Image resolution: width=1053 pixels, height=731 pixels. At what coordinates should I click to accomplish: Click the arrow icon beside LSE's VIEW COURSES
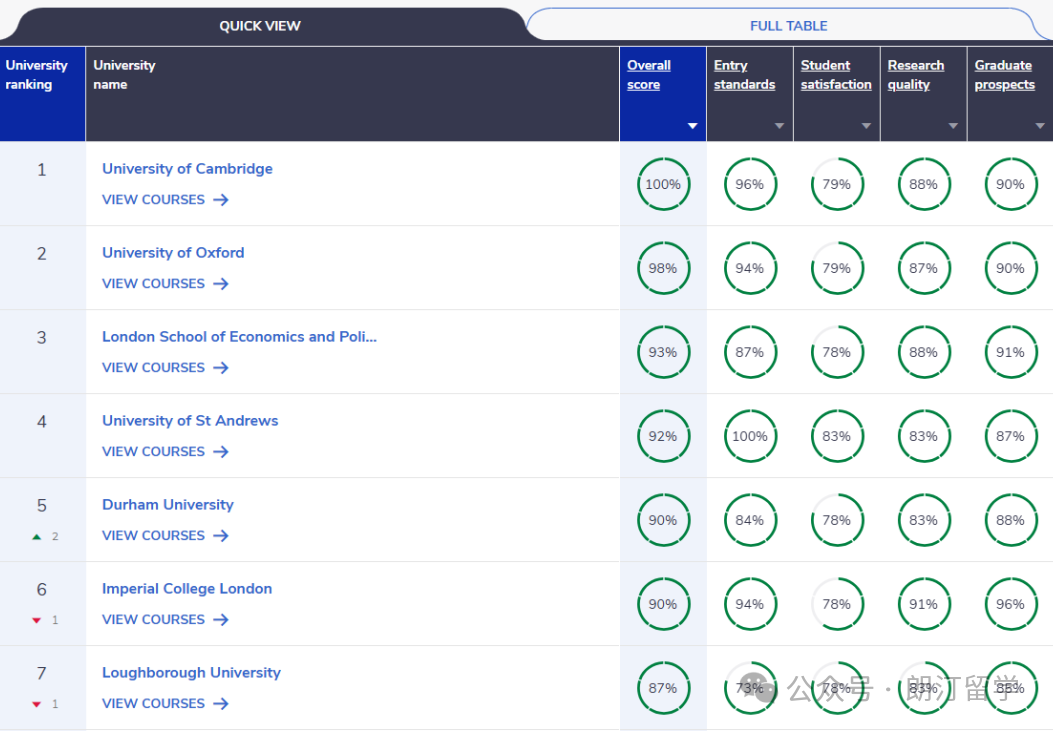pyautogui.click(x=221, y=368)
